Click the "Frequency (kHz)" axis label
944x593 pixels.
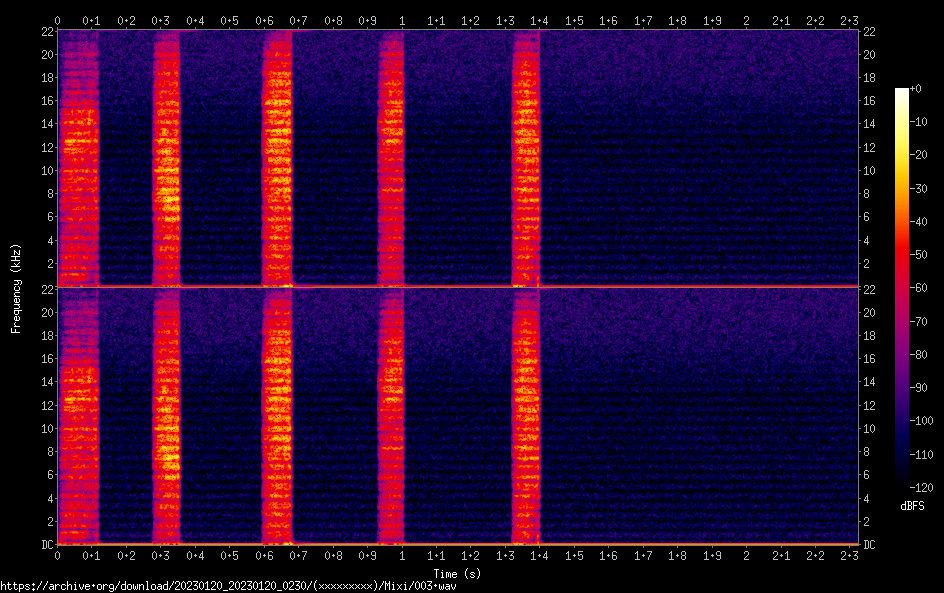pyautogui.click(x=16, y=287)
